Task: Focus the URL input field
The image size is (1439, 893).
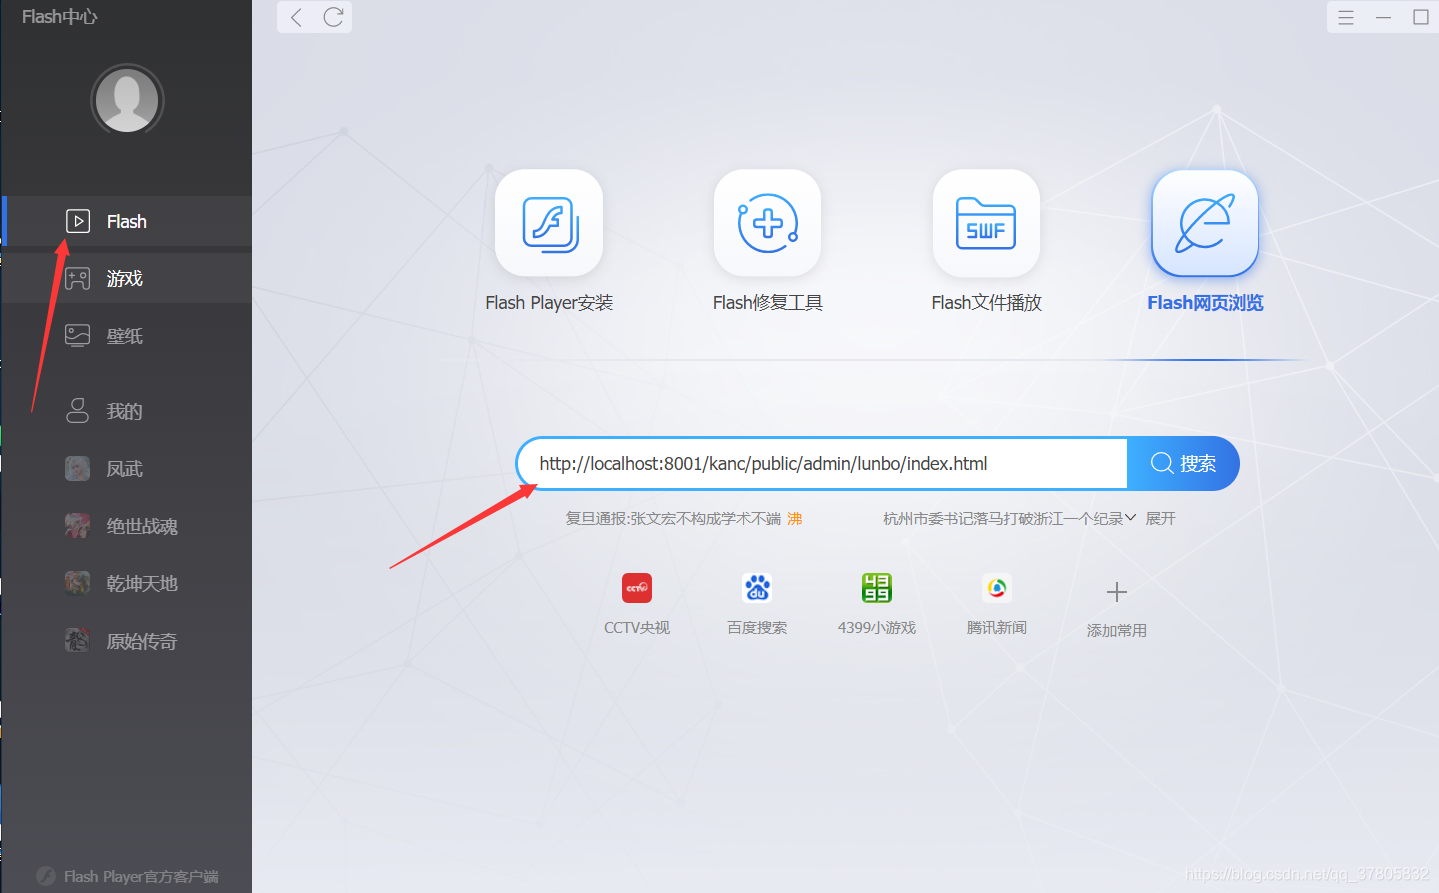Action: click(x=824, y=463)
